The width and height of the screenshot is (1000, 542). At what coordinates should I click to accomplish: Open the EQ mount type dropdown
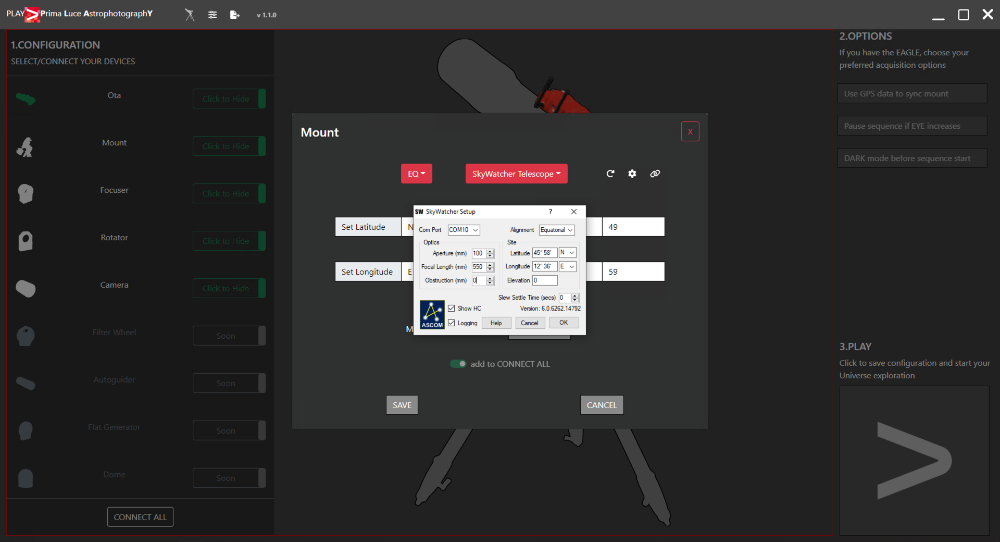pos(416,174)
